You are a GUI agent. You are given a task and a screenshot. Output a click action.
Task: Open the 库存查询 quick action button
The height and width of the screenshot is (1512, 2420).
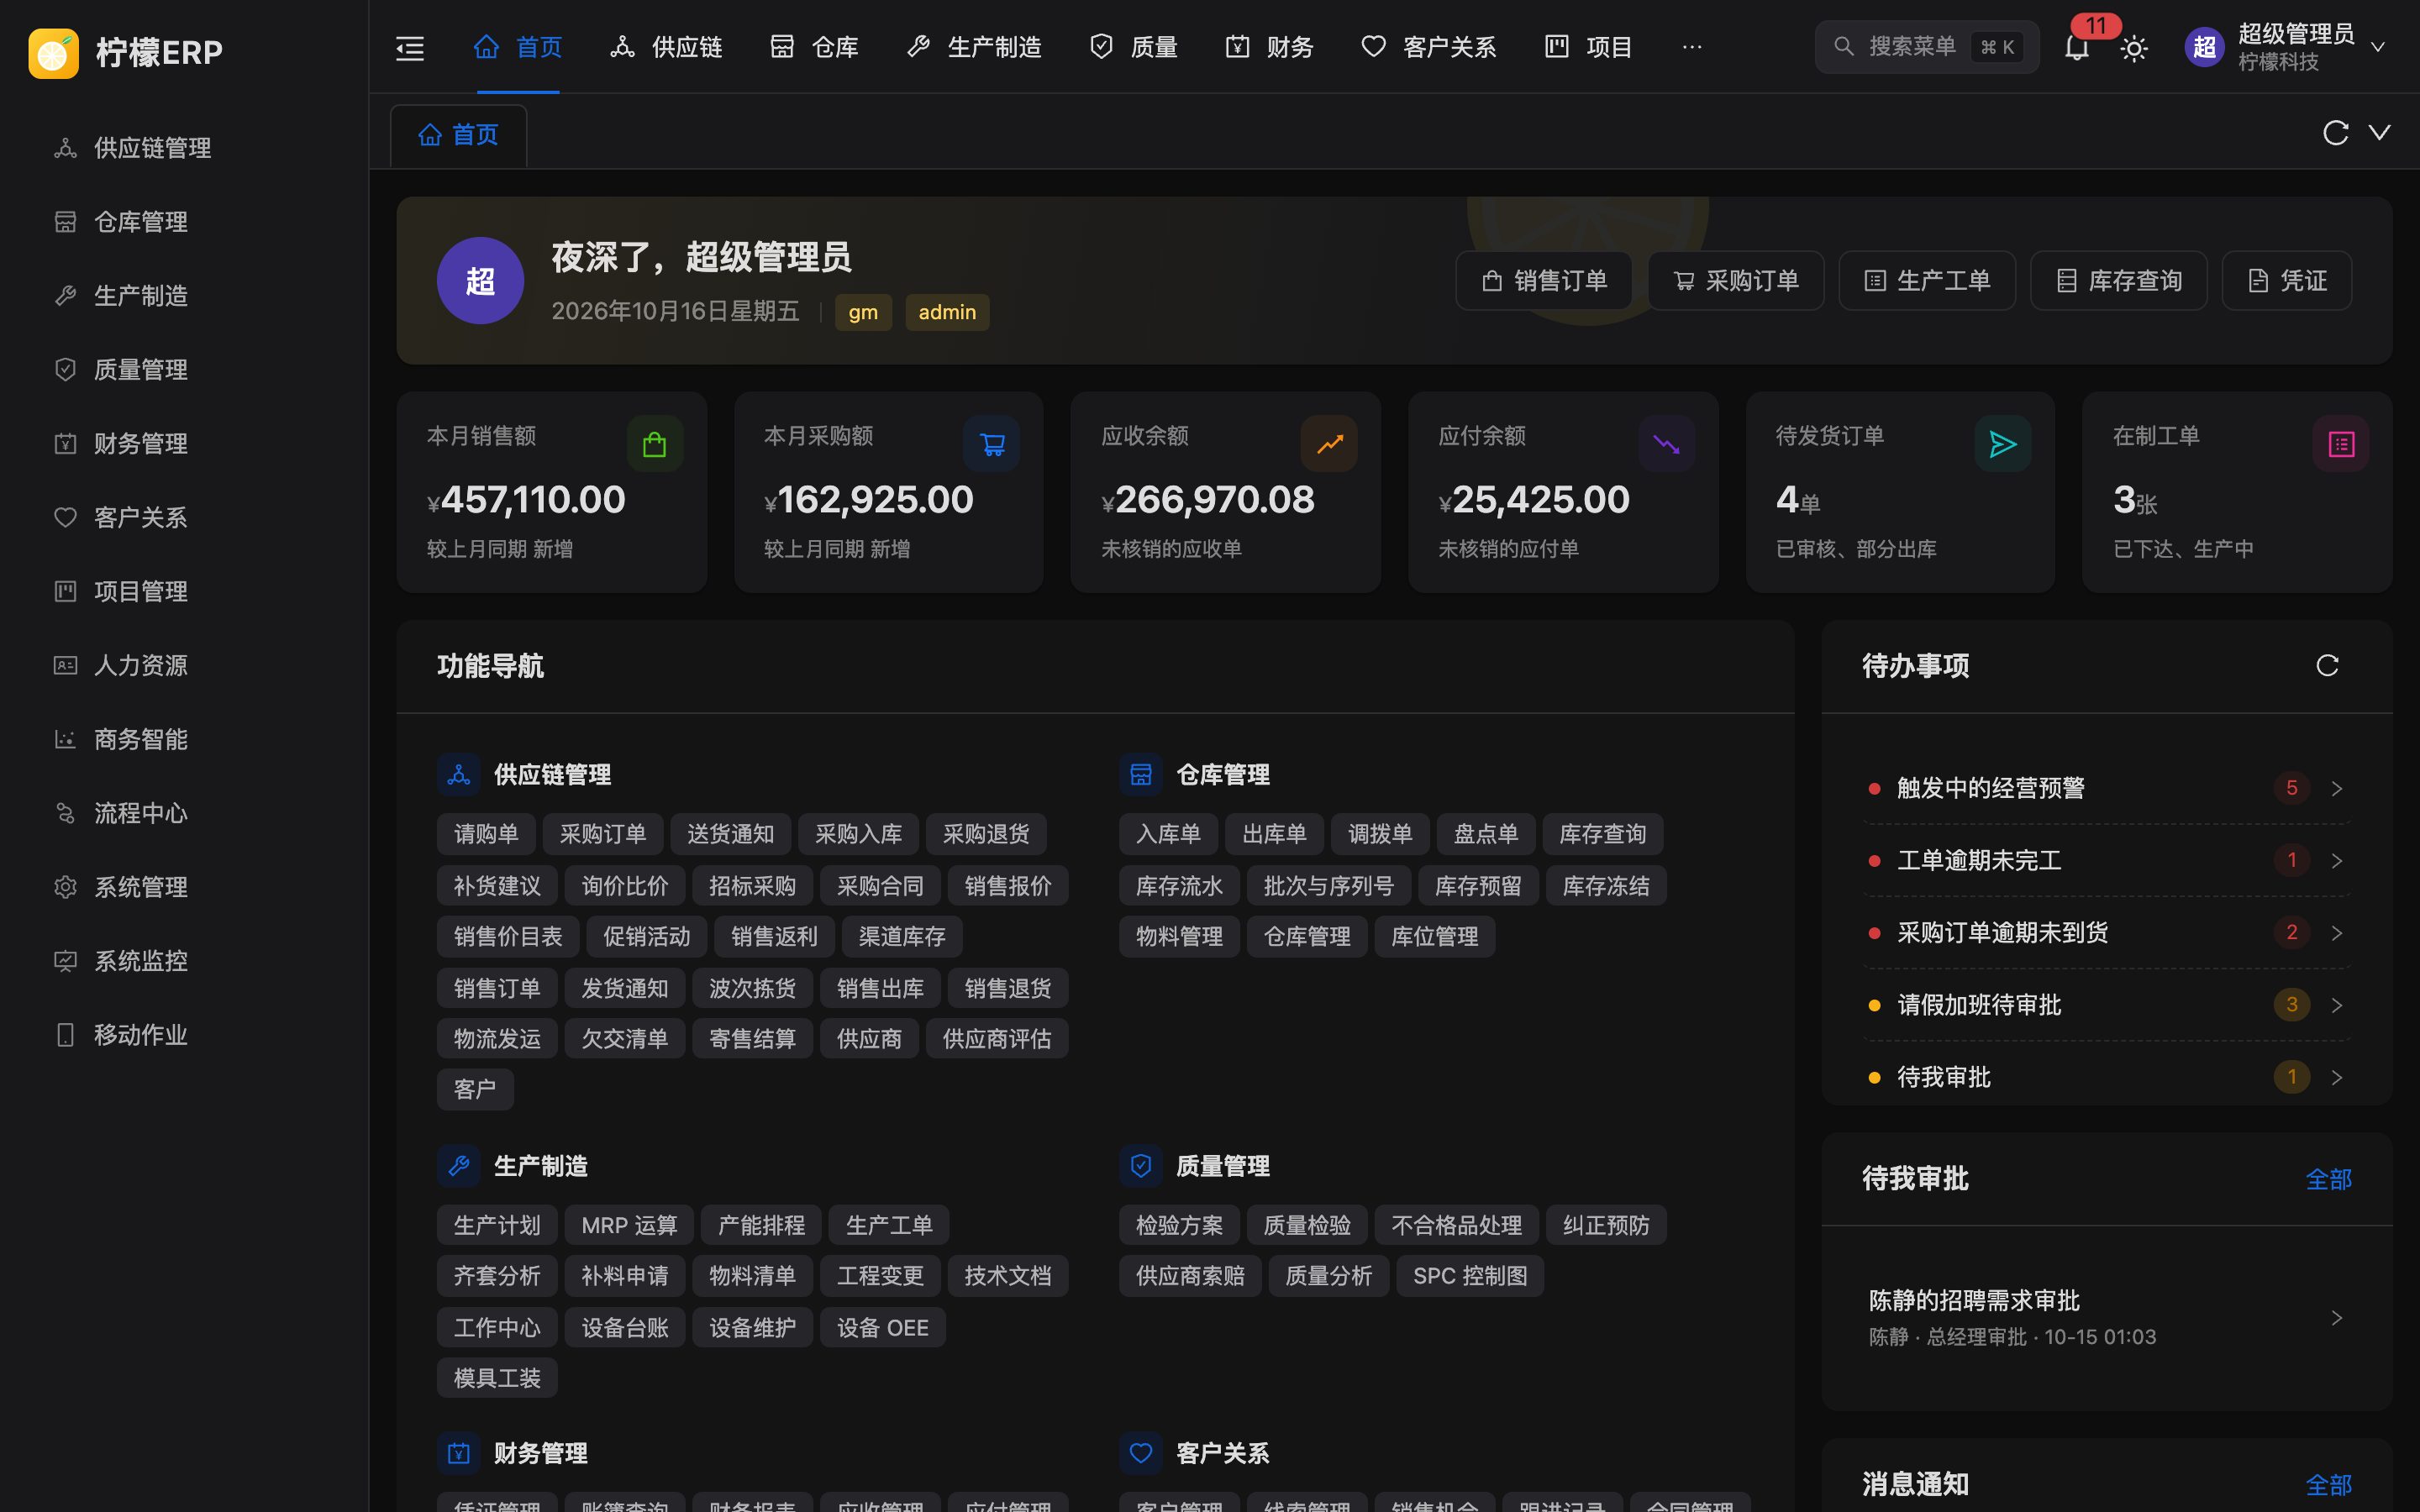point(2119,281)
